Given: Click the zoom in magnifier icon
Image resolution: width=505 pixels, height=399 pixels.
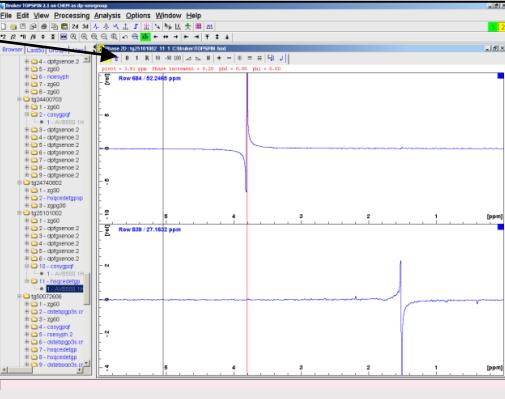Looking at the screenshot, I should (x=74, y=37).
